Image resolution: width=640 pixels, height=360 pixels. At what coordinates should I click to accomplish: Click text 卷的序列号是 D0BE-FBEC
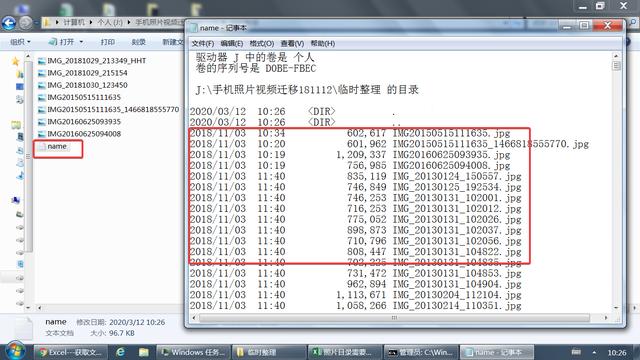tap(256, 68)
